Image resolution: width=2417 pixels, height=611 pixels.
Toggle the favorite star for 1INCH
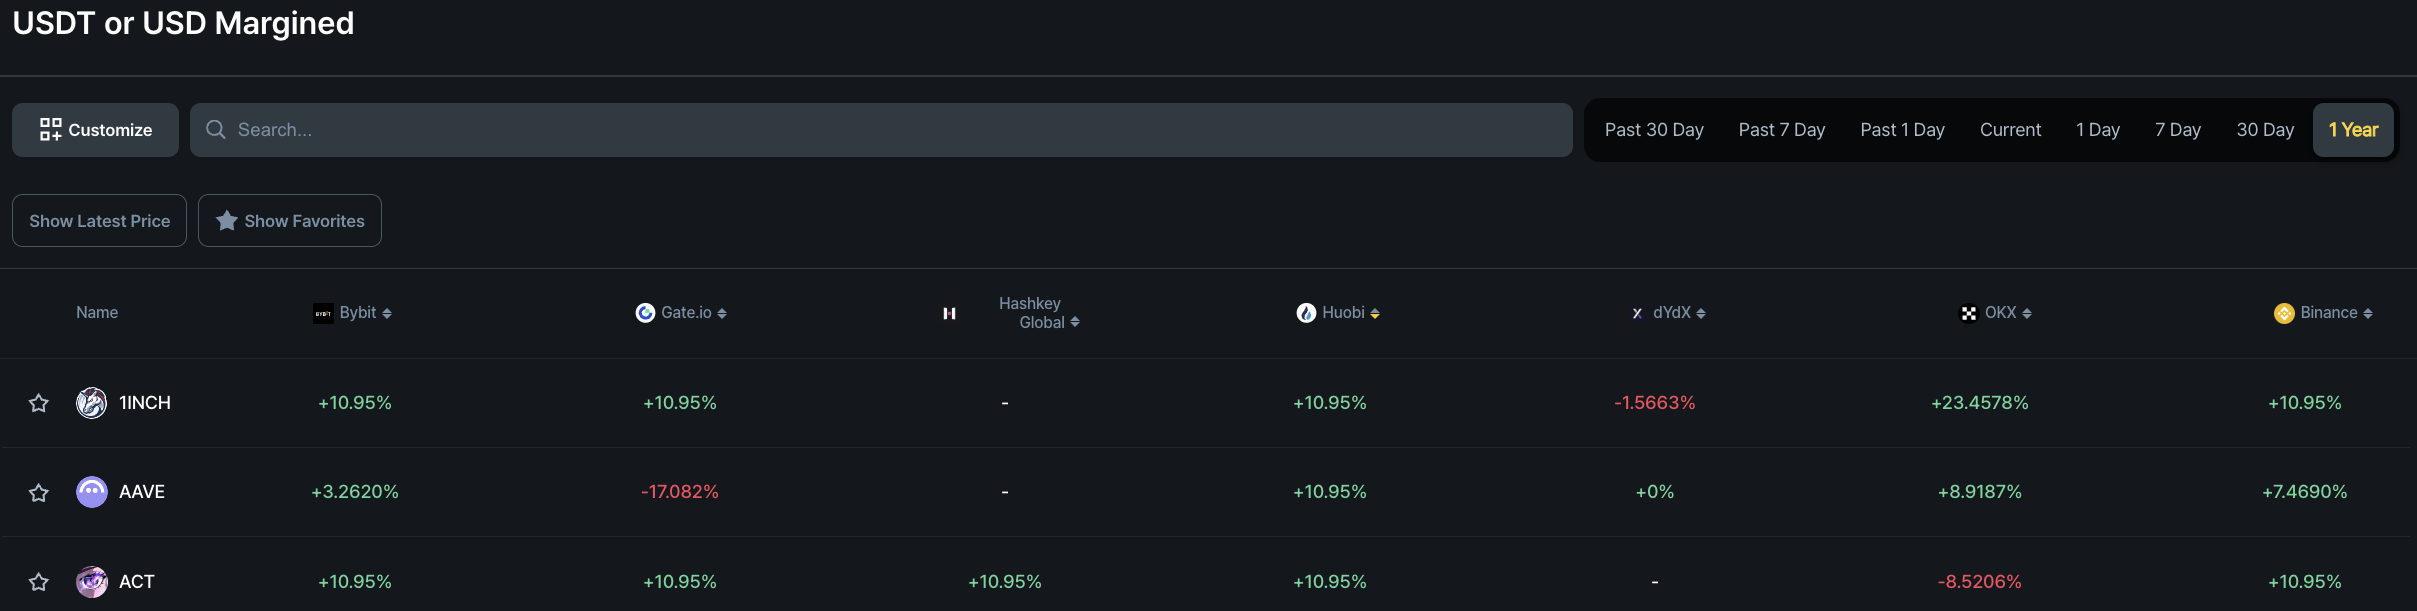pyautogui.click(x=38, y=402)
